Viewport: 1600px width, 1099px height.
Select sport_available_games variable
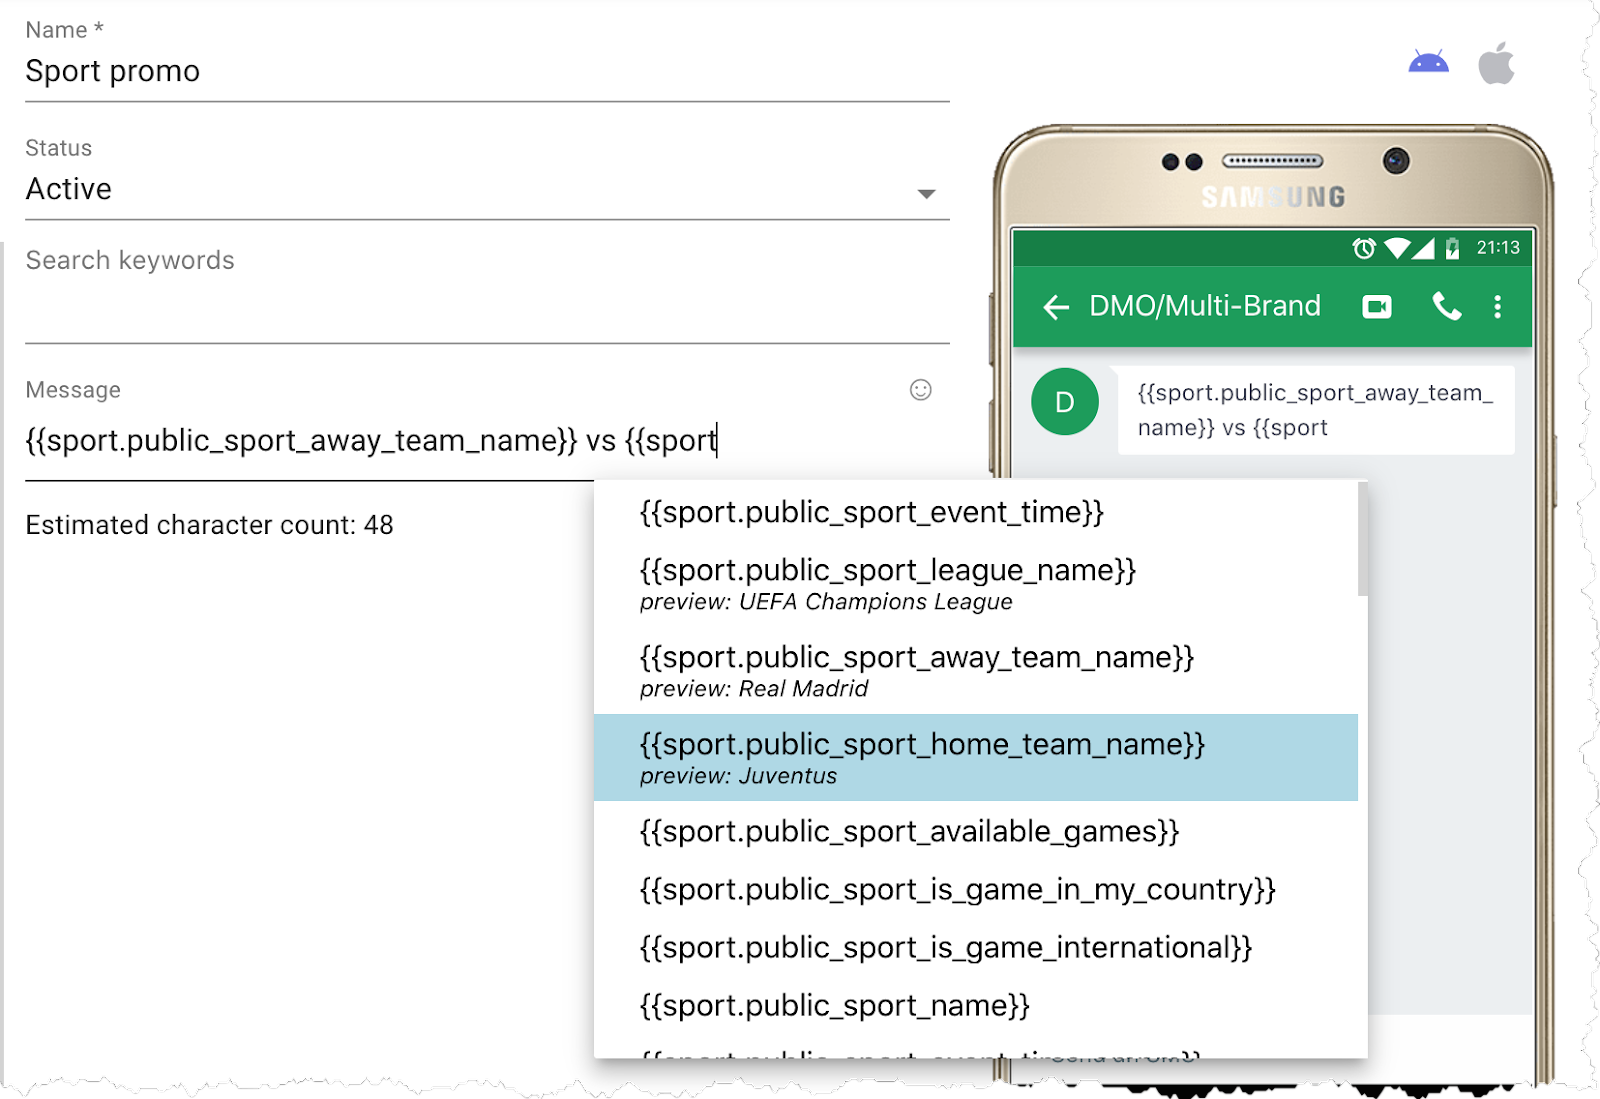(909, 832)
